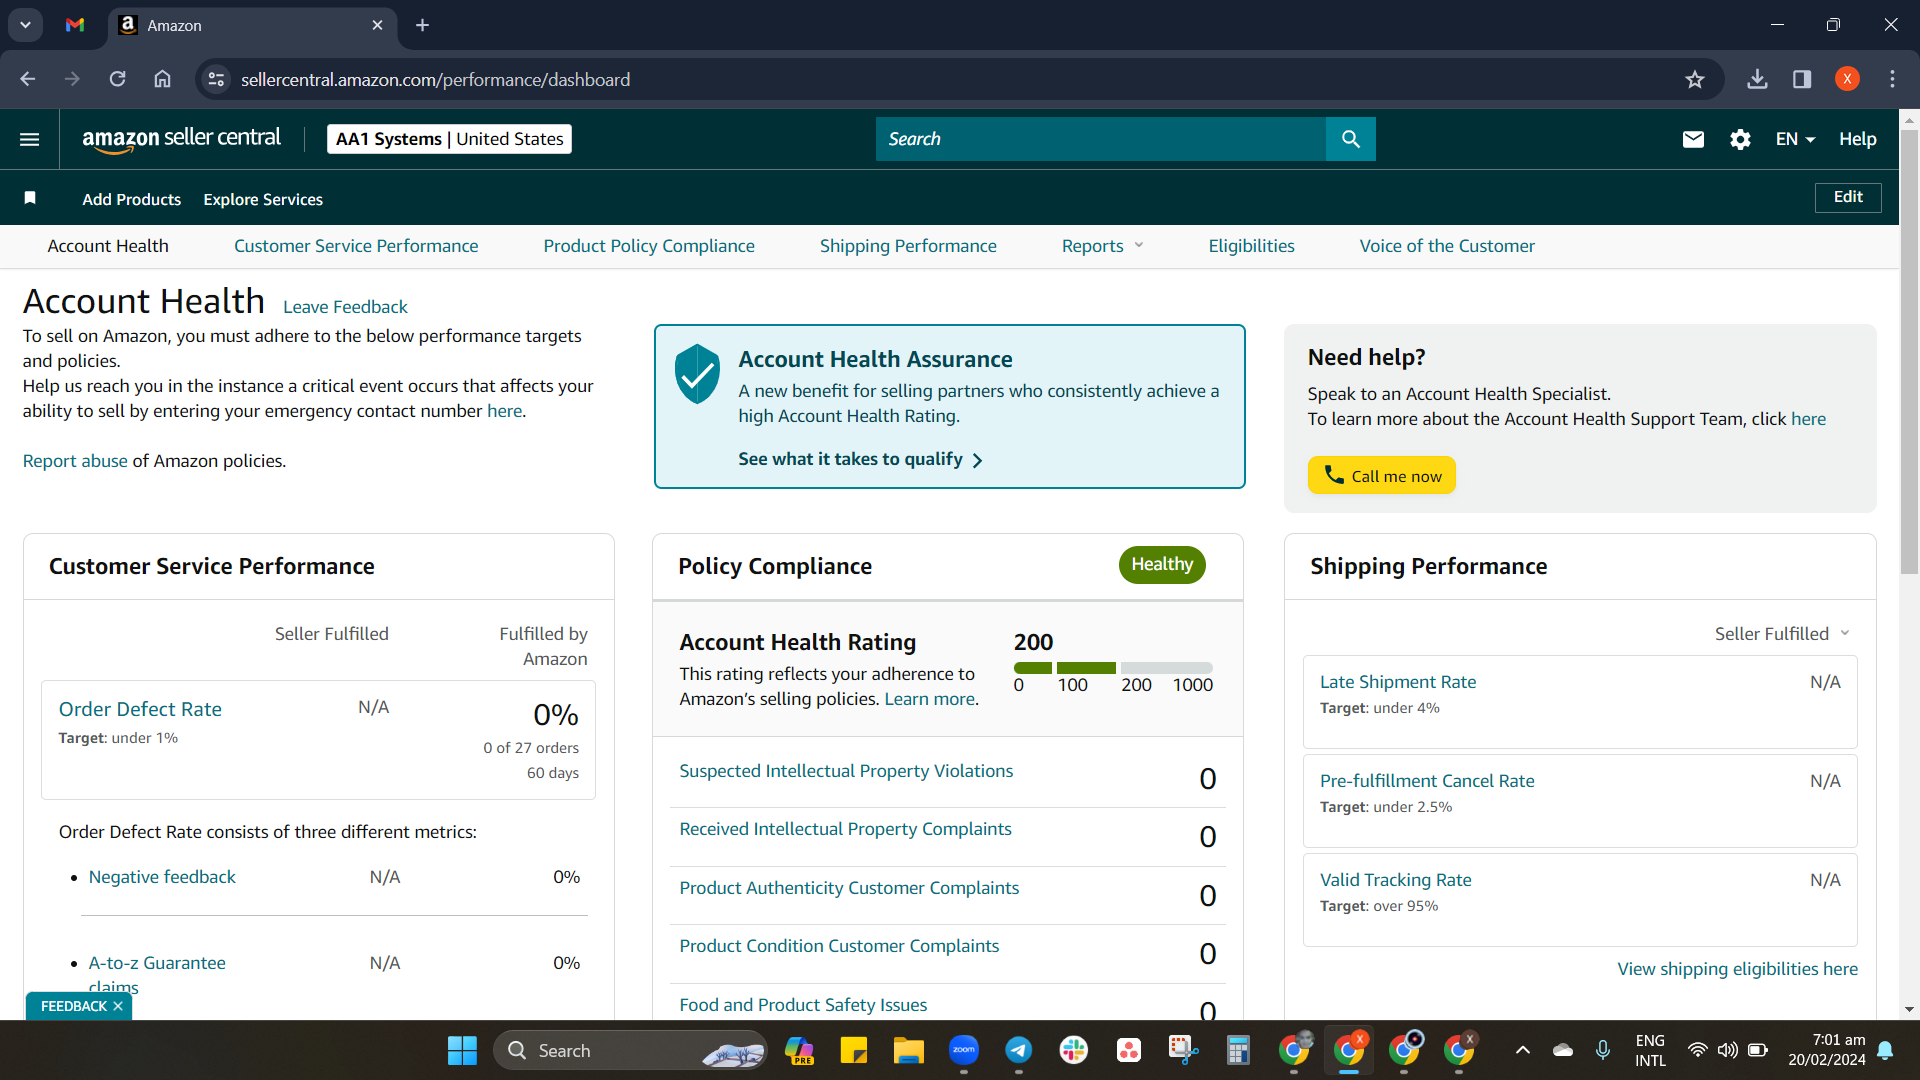Viewport: 1920px width, 1080px height.
Task: Open See what it takes to qualify
Action: pos(860,459)
